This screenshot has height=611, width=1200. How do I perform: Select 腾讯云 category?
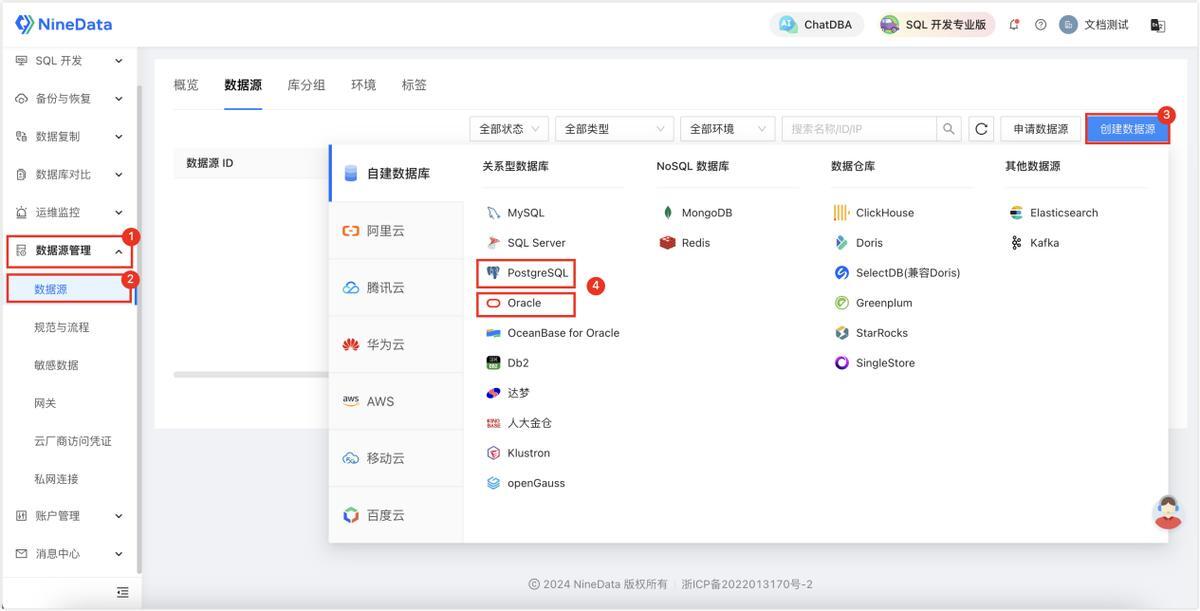[x=397, y=287]
